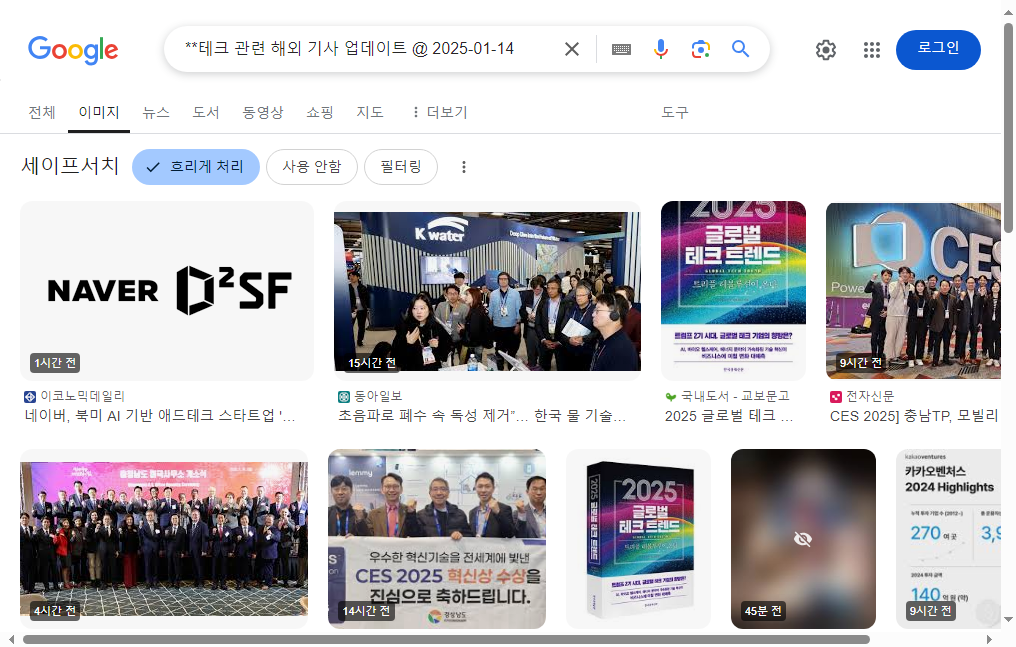The image size is (1016, 647).
Task: Start voice search with the microphone icon
Action: 660,49
